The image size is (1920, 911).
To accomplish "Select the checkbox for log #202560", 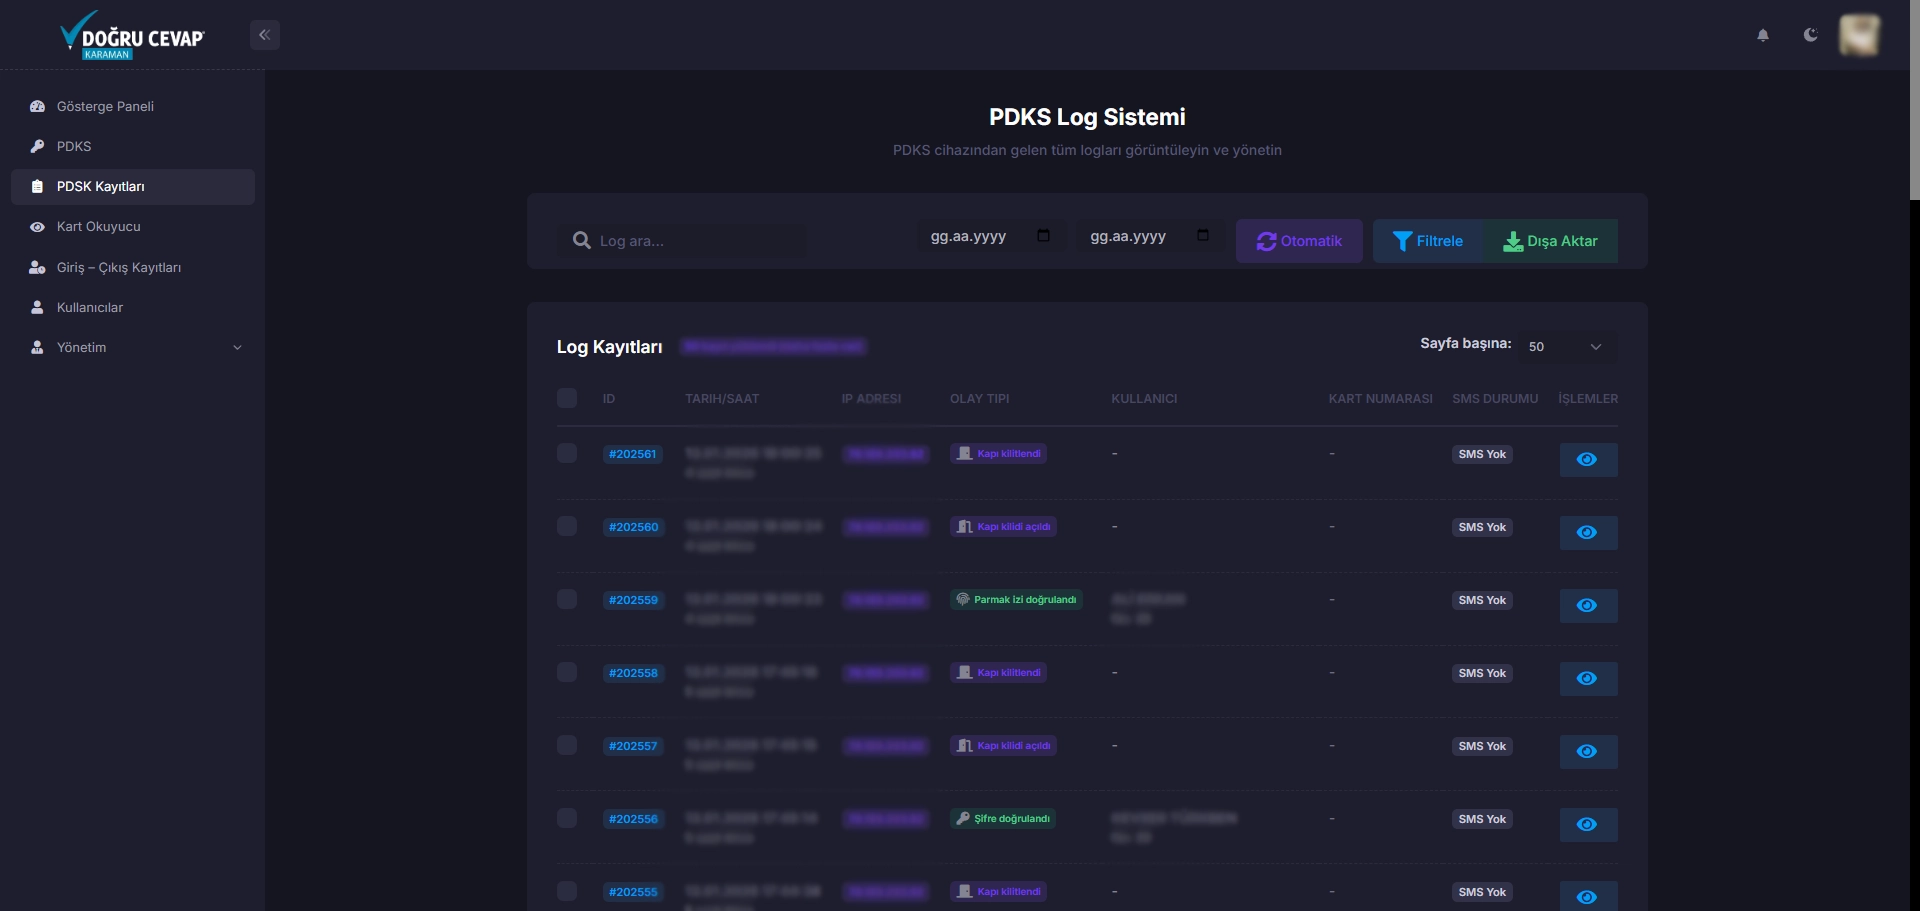I will [x=567, y=526].
